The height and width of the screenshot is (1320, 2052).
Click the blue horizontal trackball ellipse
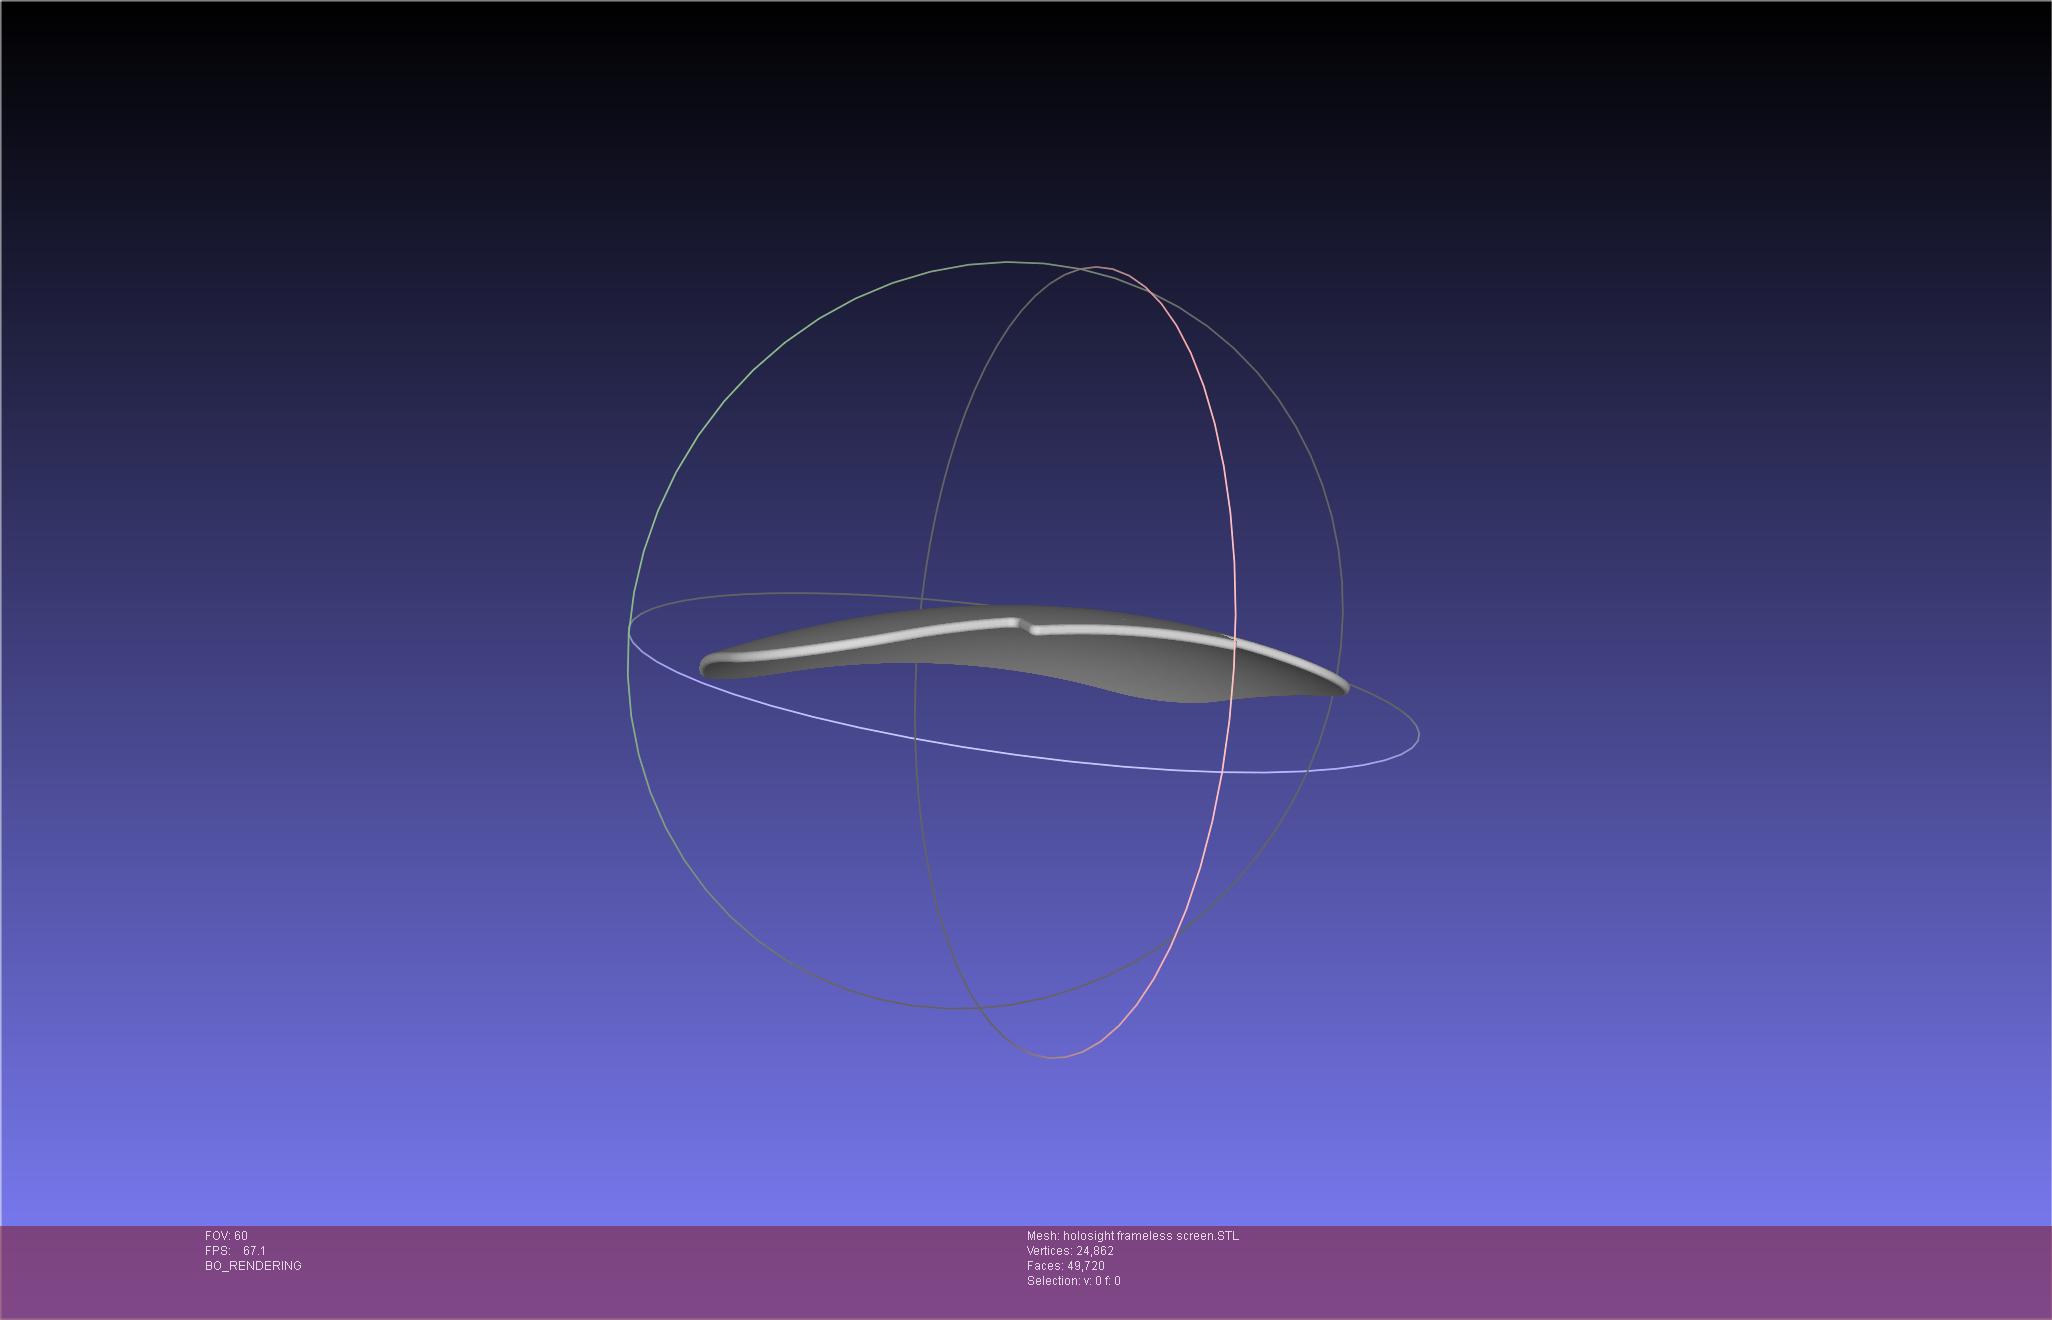tap(1050, 757)
